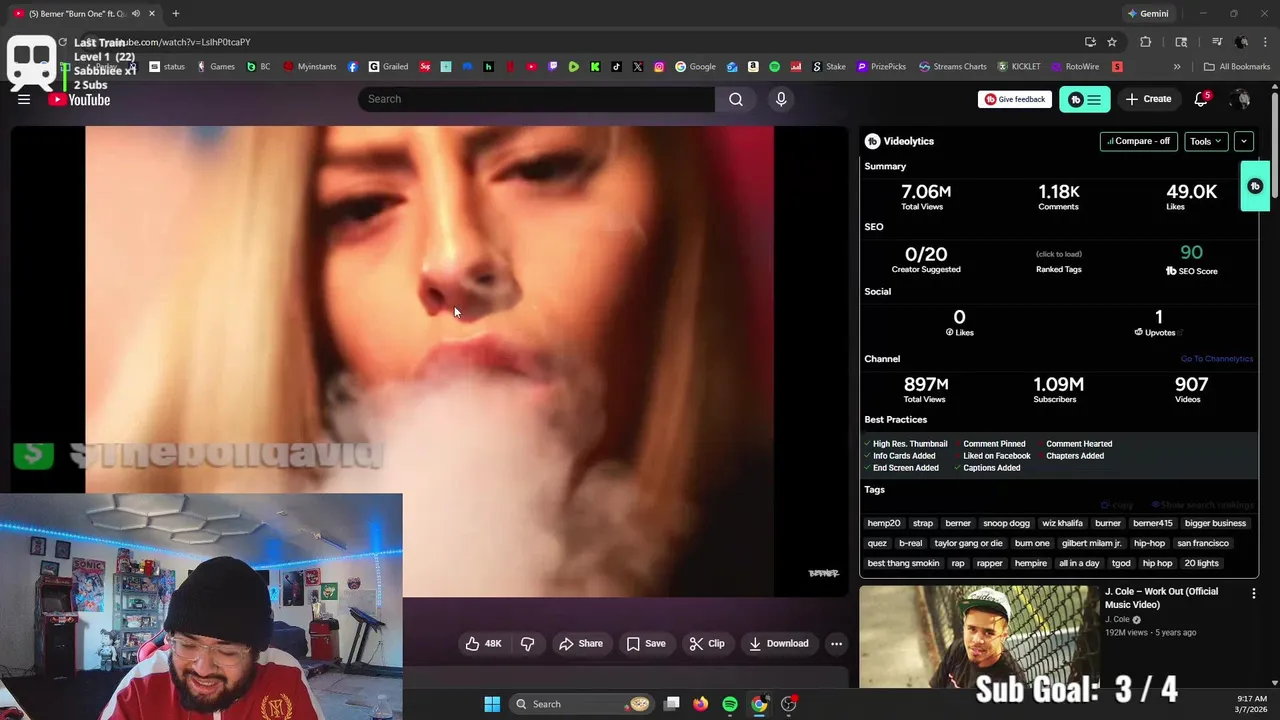This screenshot has height=720, width=1280.
Task: Open the Create menu button
Action: tap(1148, 99)
